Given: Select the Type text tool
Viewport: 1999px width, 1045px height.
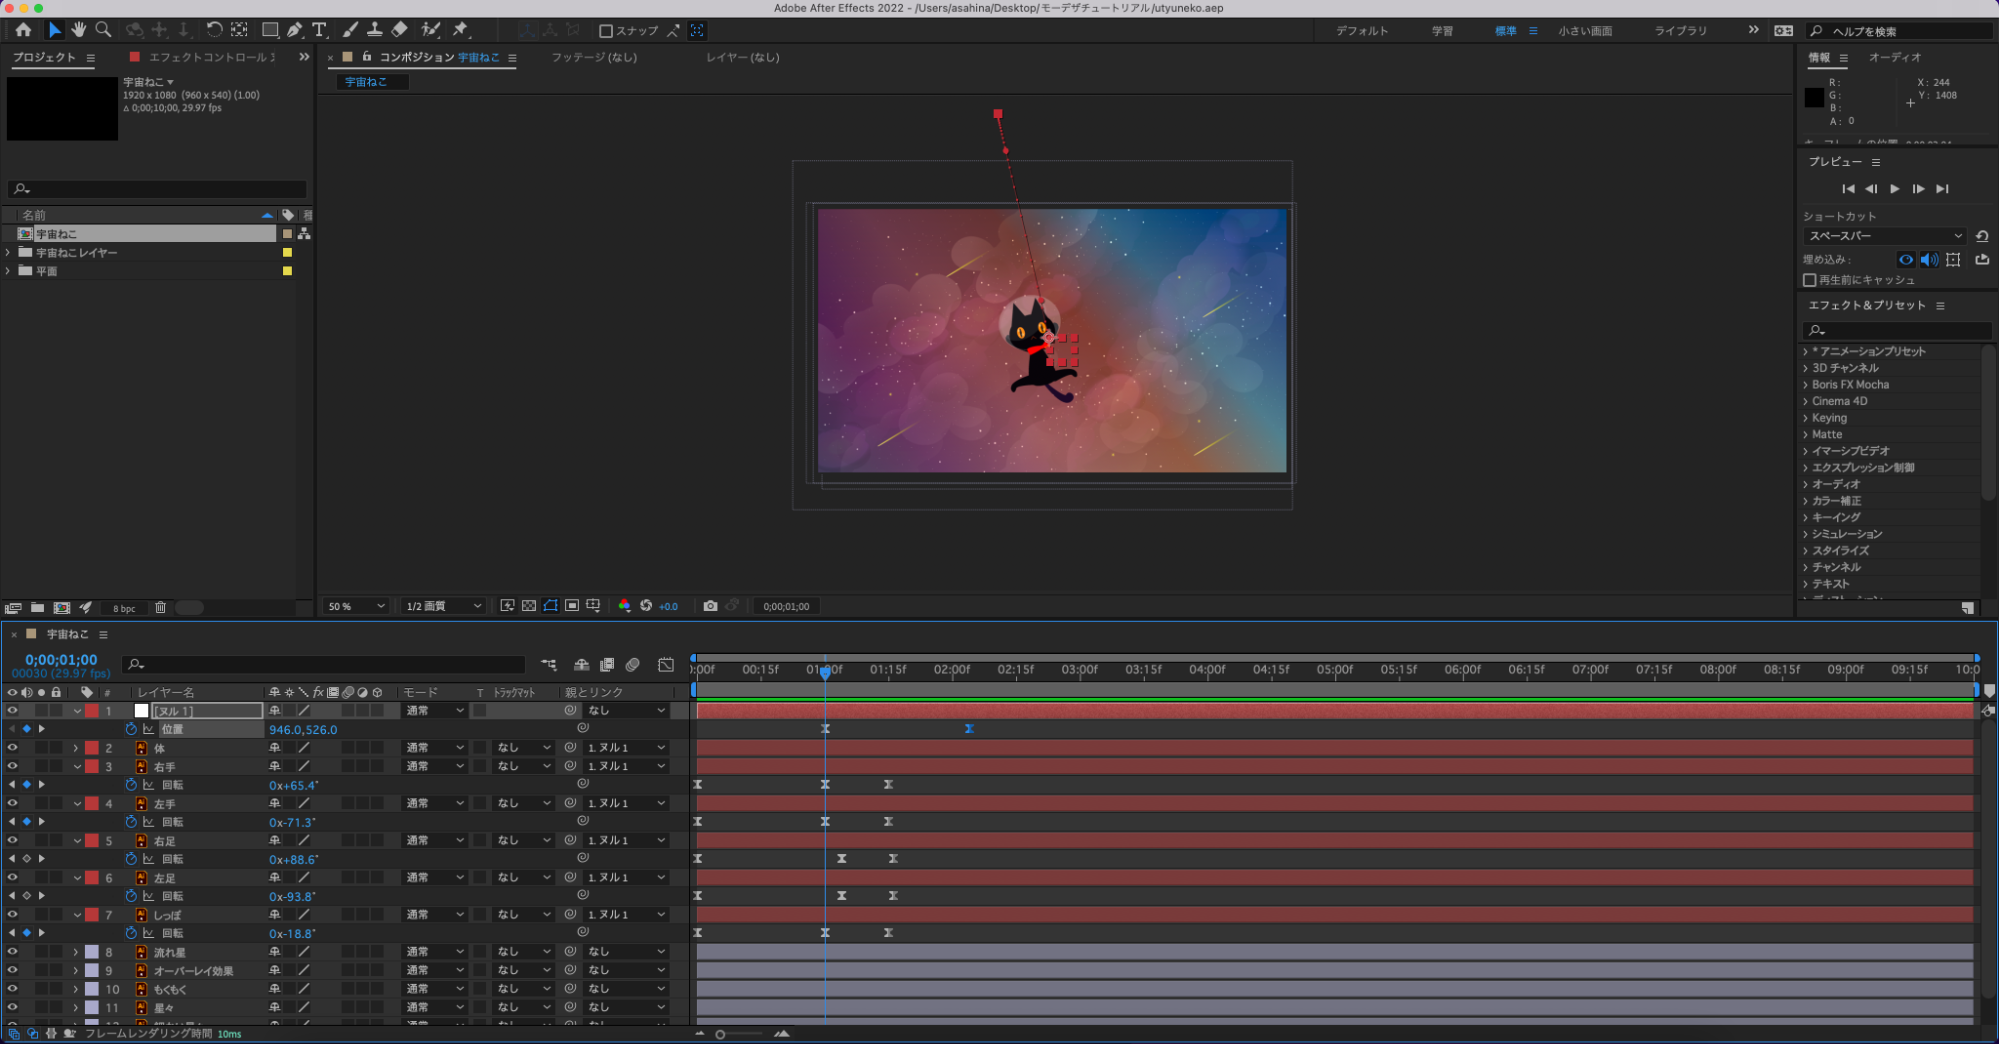Looking at the screenshot, I should 319,30.
